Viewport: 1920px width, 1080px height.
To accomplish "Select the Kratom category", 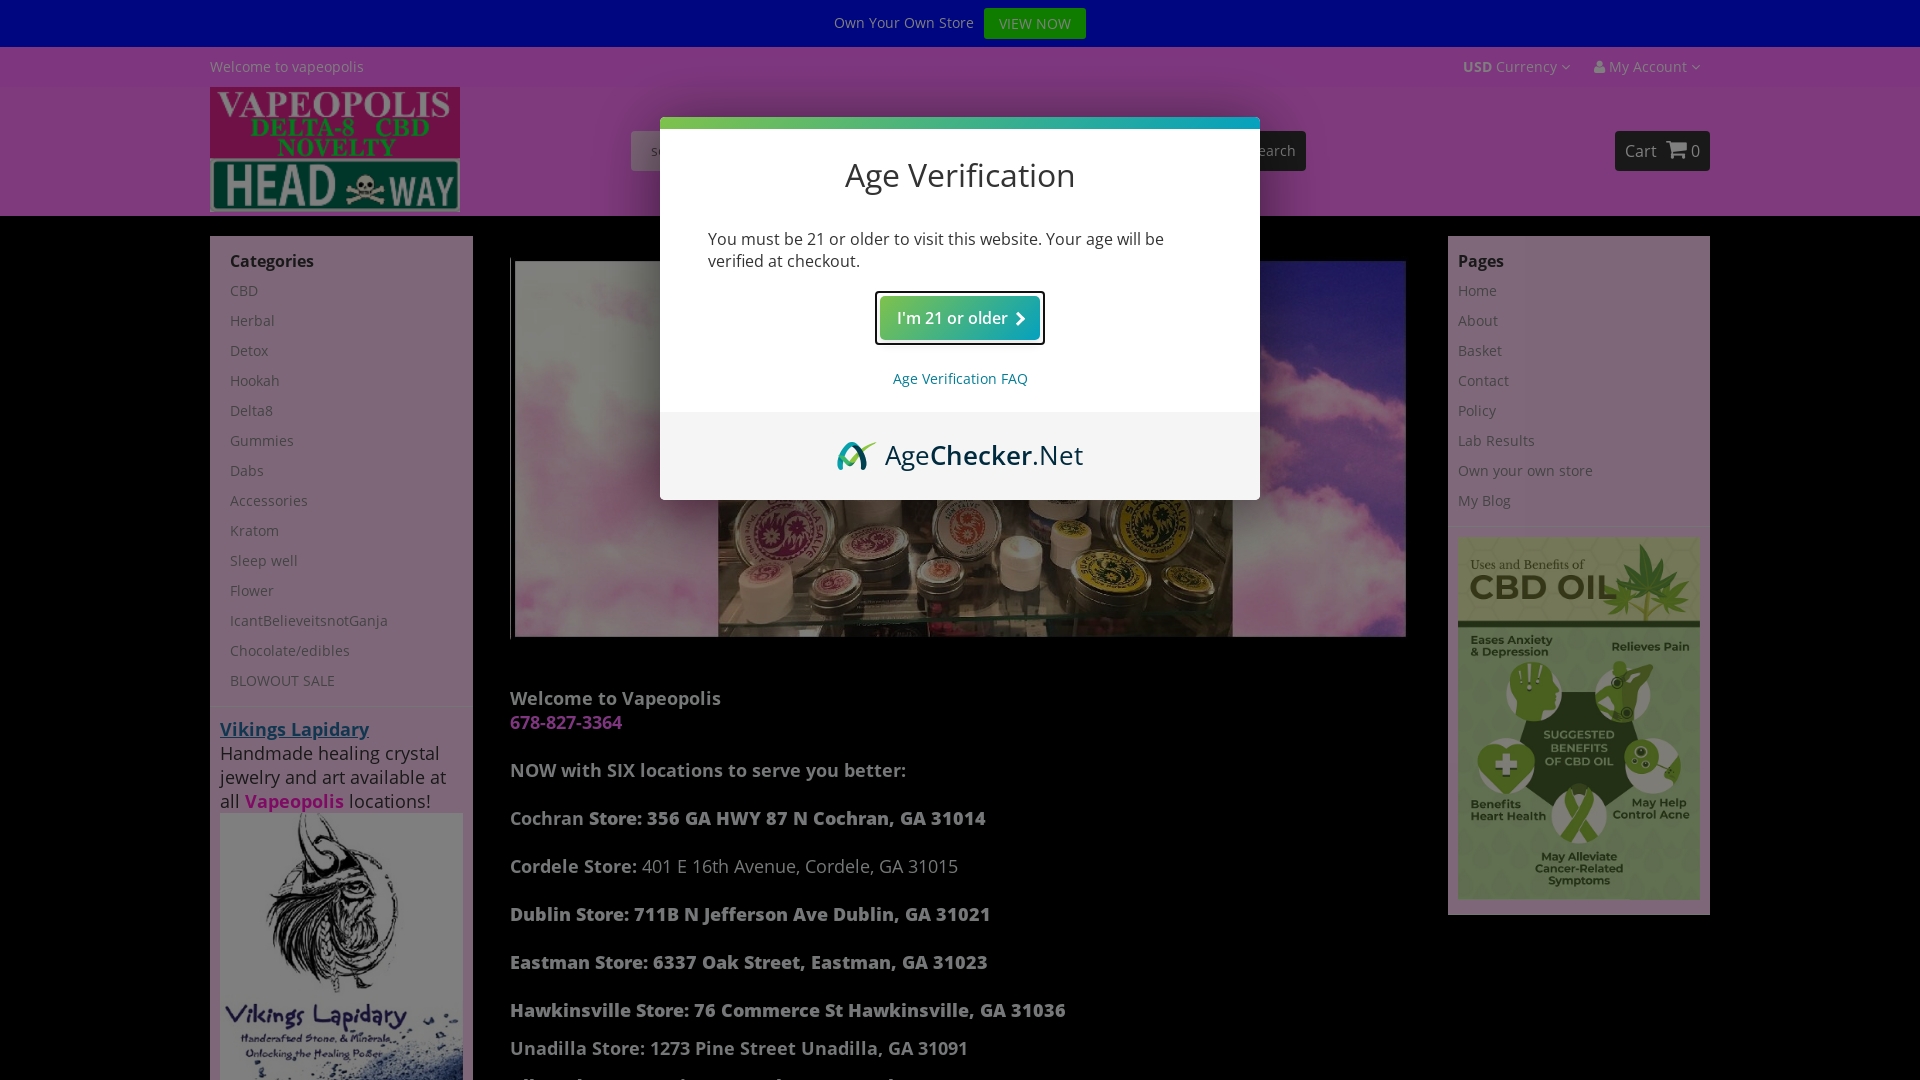I will click(x=254, y=531).
